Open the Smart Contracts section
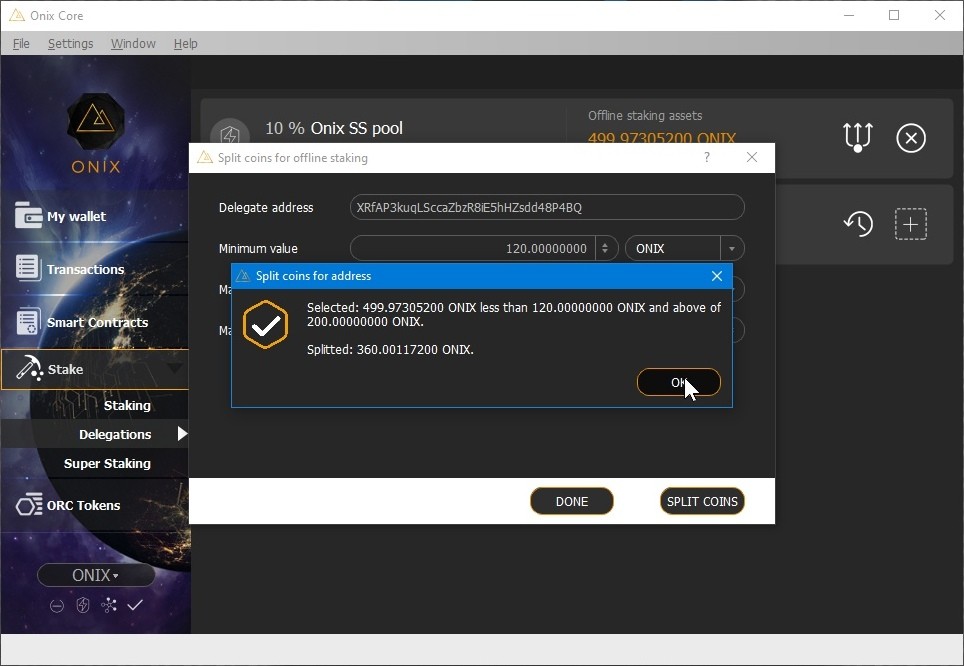This screenshot has width=964, height=666. (x=95, y=322)
